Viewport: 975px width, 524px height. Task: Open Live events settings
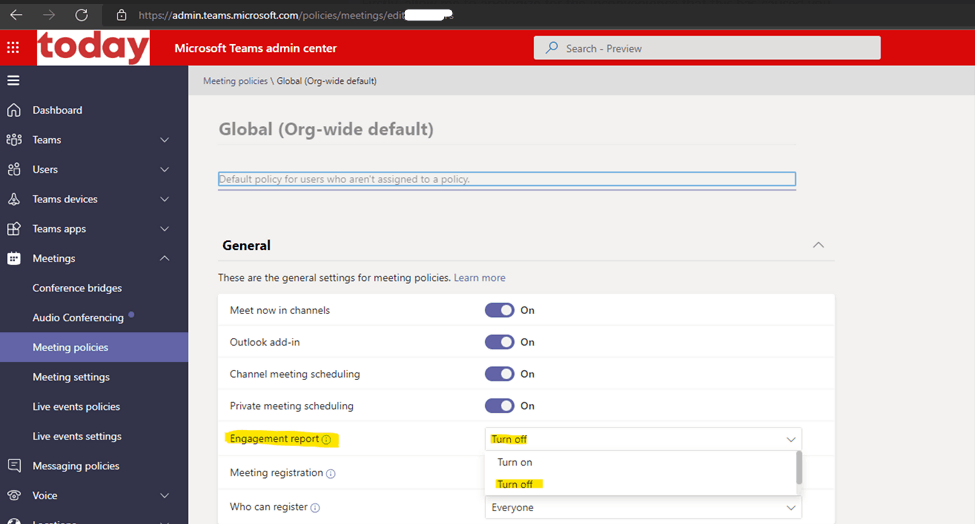[x=76, y=436]
